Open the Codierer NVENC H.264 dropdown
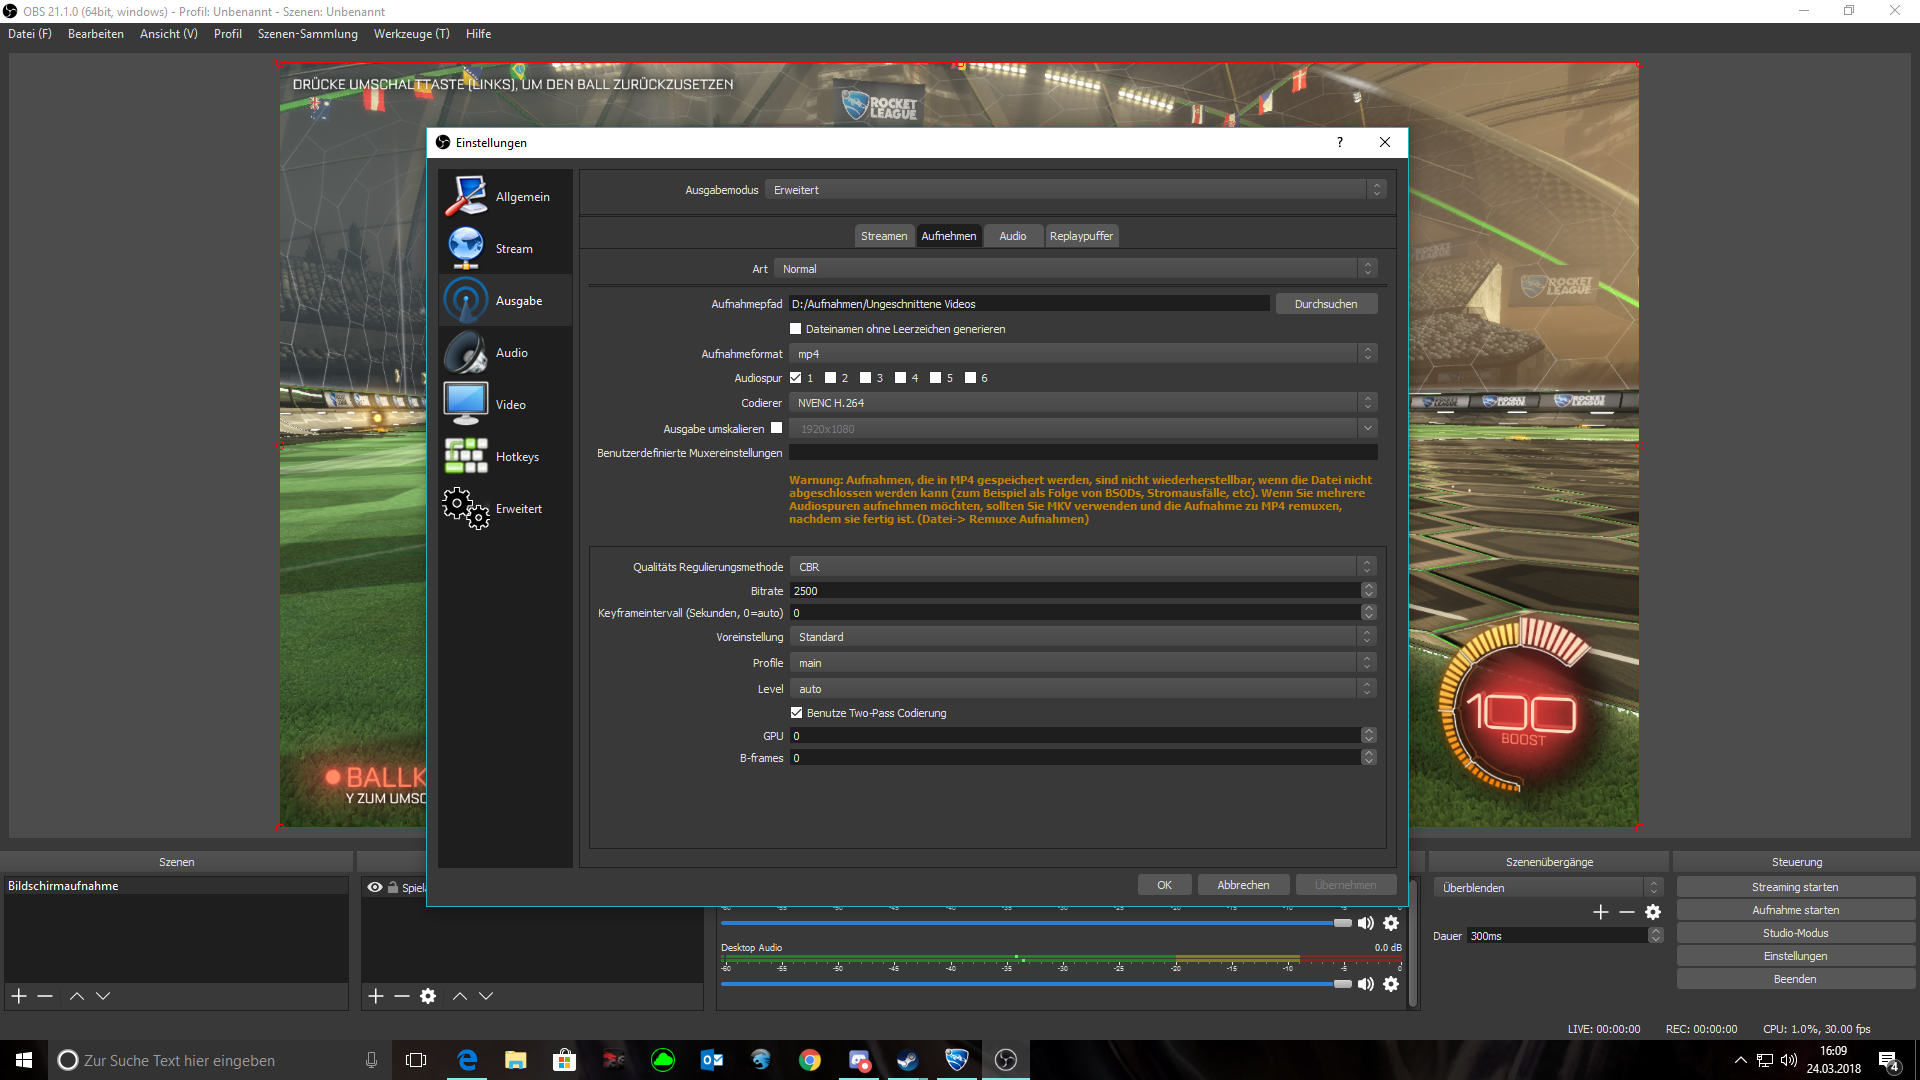The height and width of the screenshot is (1080, 1920). [x=1082, y=403]
